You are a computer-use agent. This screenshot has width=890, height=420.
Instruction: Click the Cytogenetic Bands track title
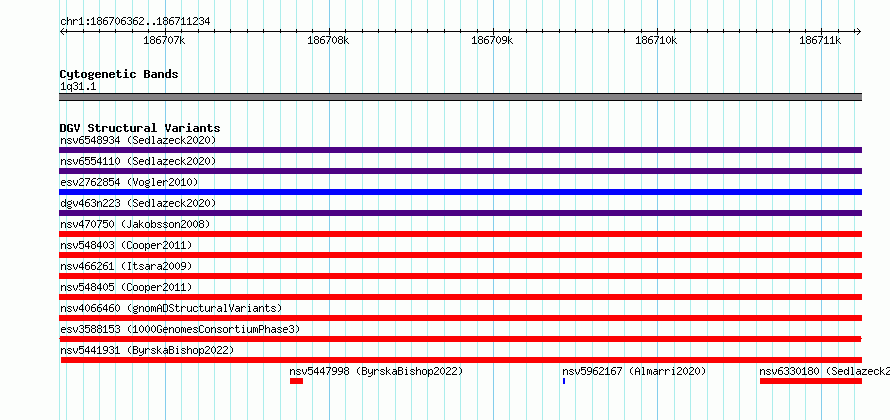coord(119,74)
